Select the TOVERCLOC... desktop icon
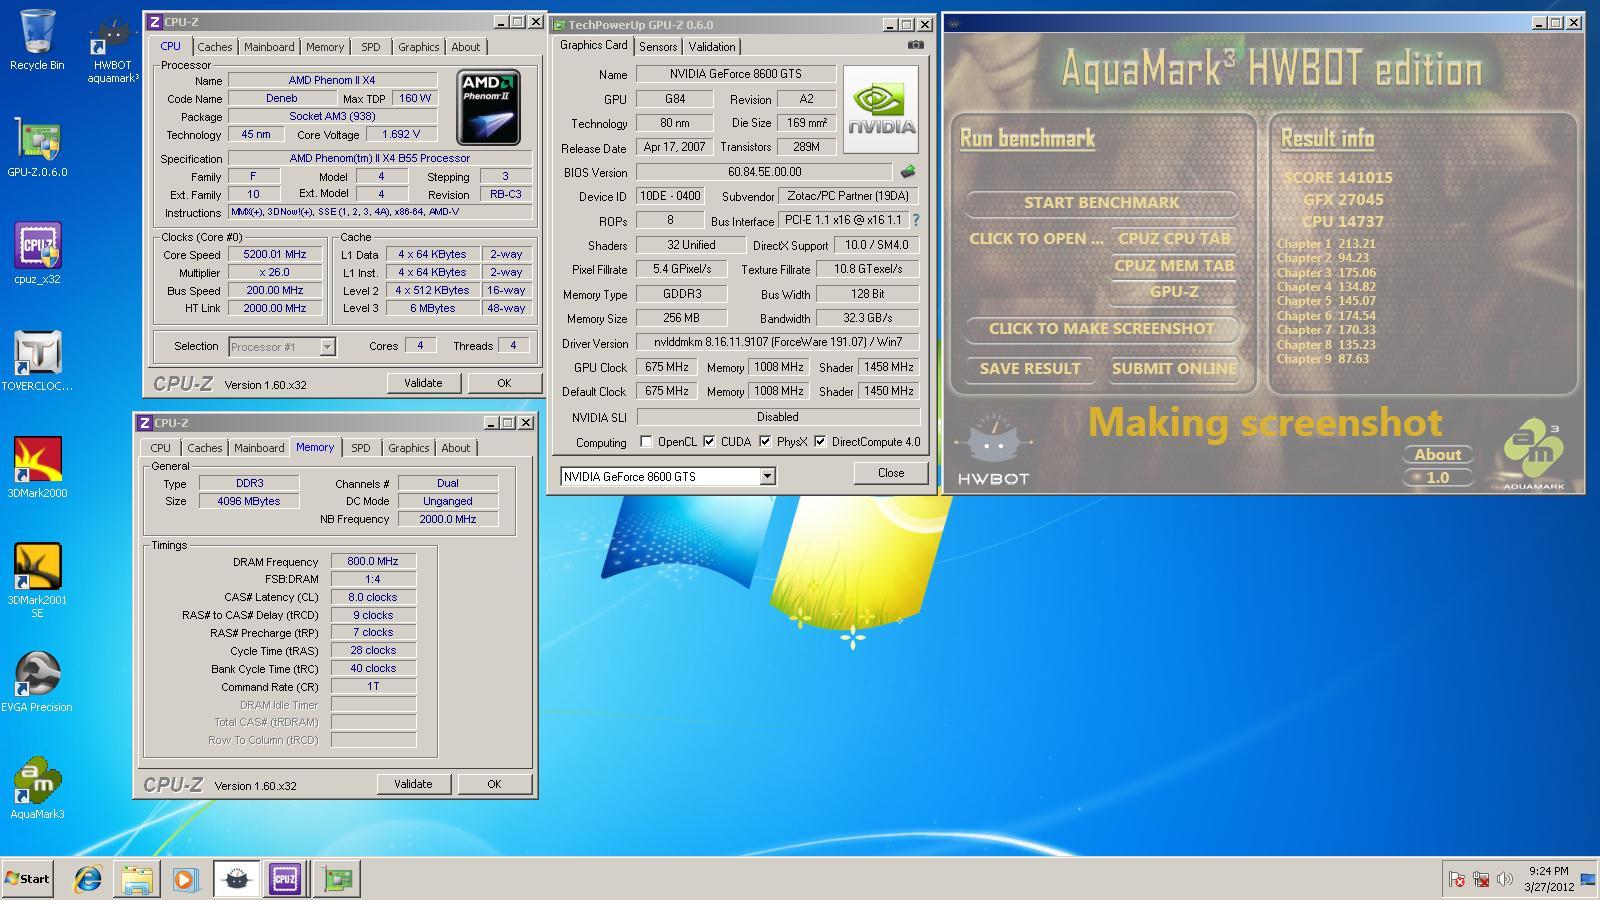This screenshot has height=900, width=1600. 37,361
